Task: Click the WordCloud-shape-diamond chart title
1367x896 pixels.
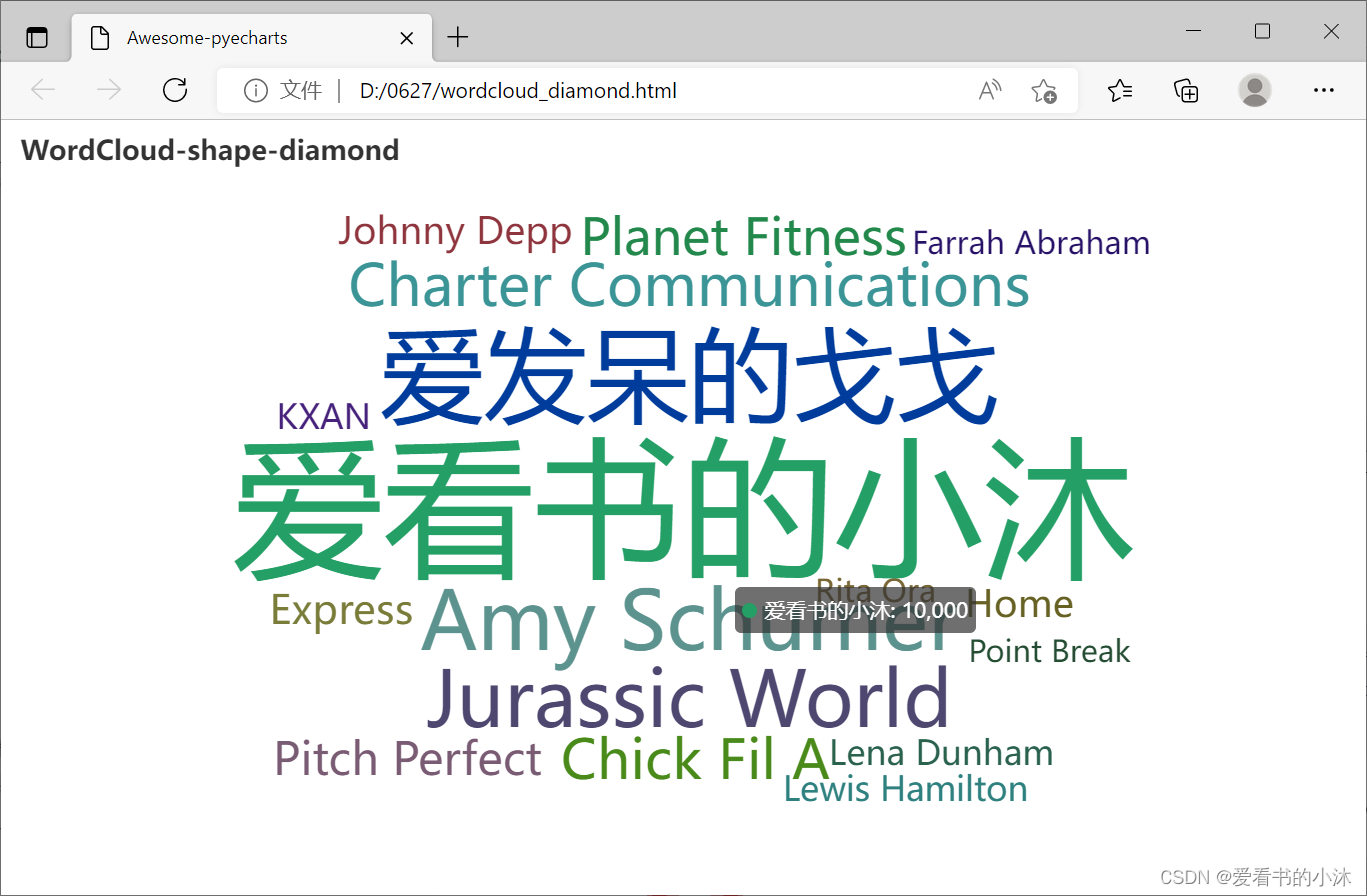Action: point(210,151)
